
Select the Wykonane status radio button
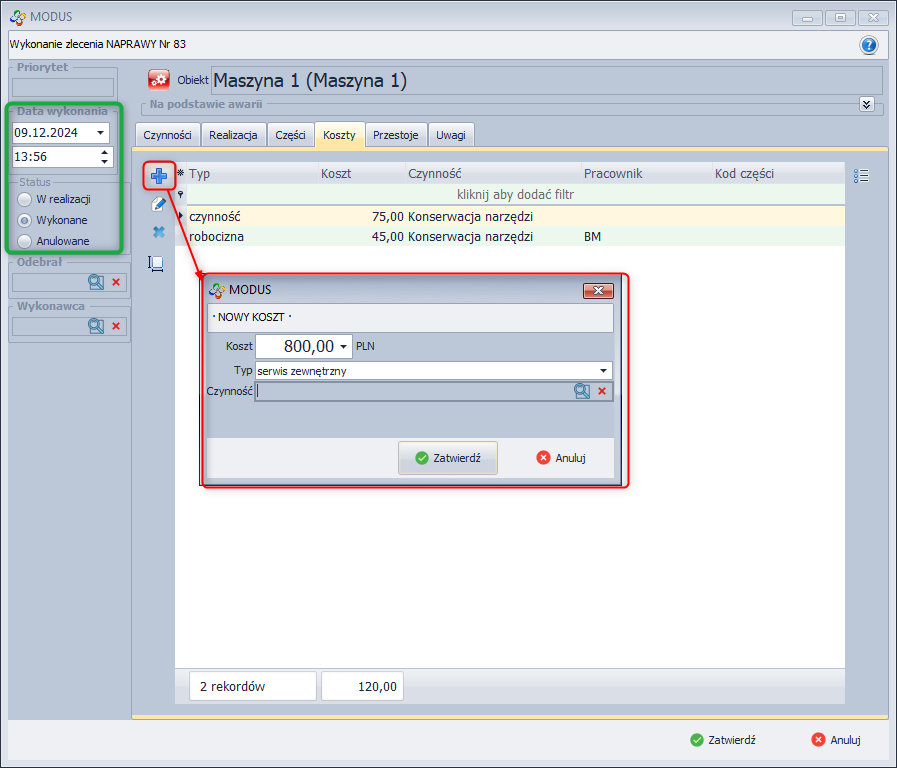tap(25, 220)
